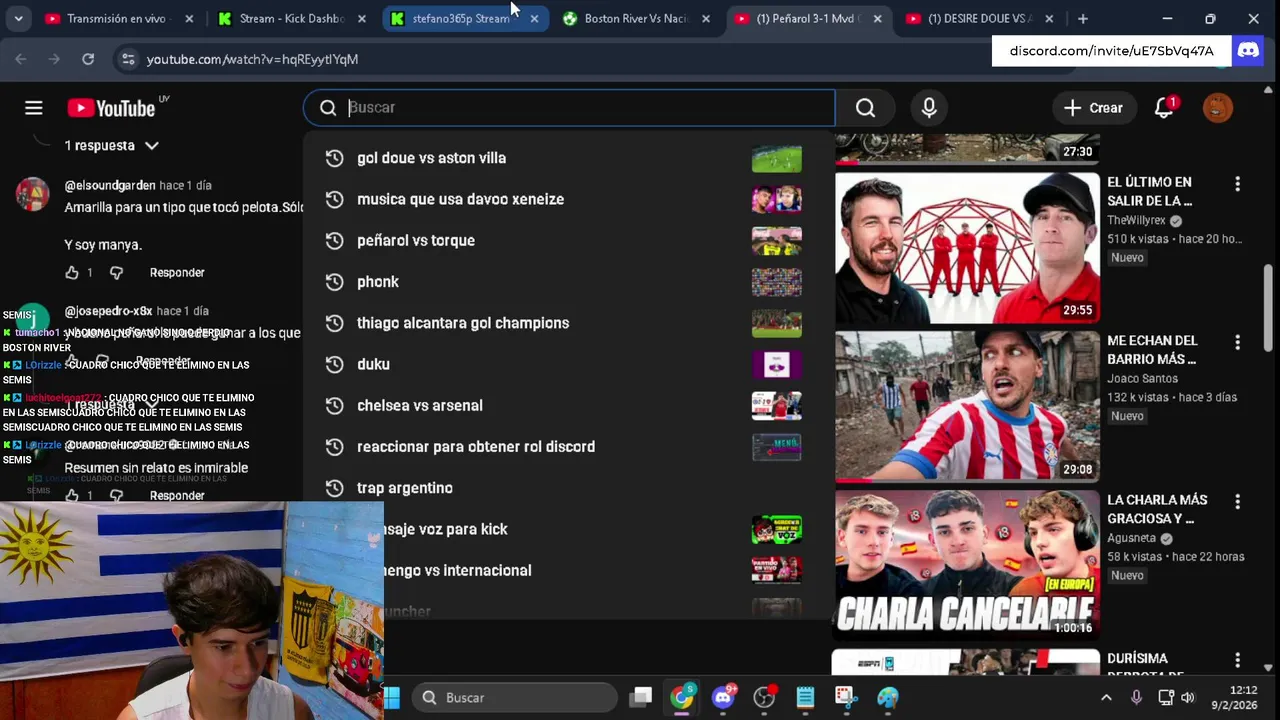Reply to the @elsoundgarden comment
The width and height of the screenshot is (1280, 720).
[x=177, y=272]
